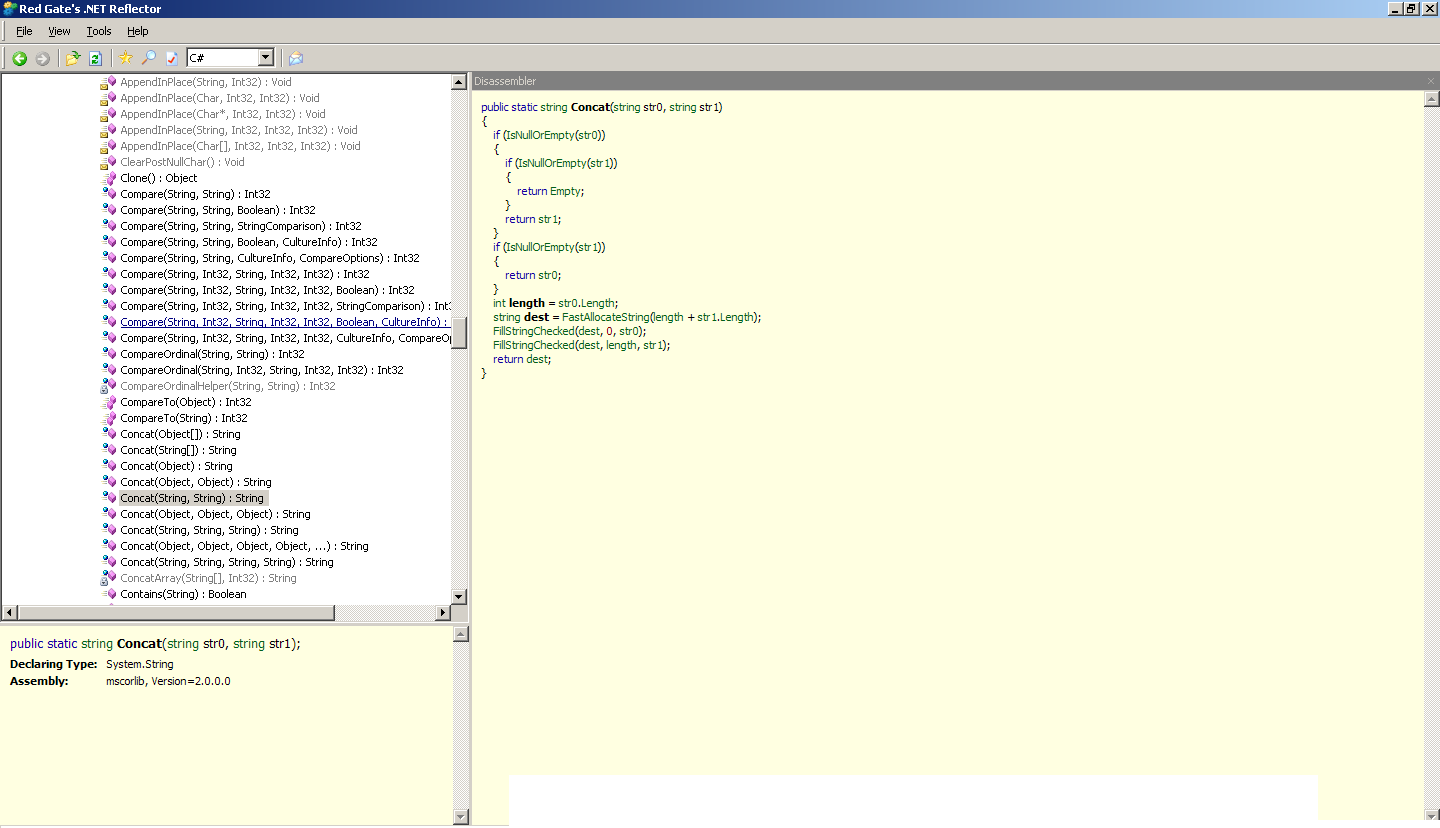Click the bookmark star toolbar icon
Image resolution: width=1440 pixels, height=828 pixels.
[125, 58]
